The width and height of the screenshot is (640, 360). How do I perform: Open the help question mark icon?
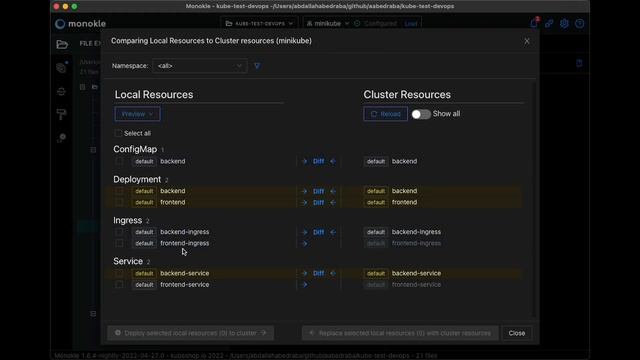(579, 24)
